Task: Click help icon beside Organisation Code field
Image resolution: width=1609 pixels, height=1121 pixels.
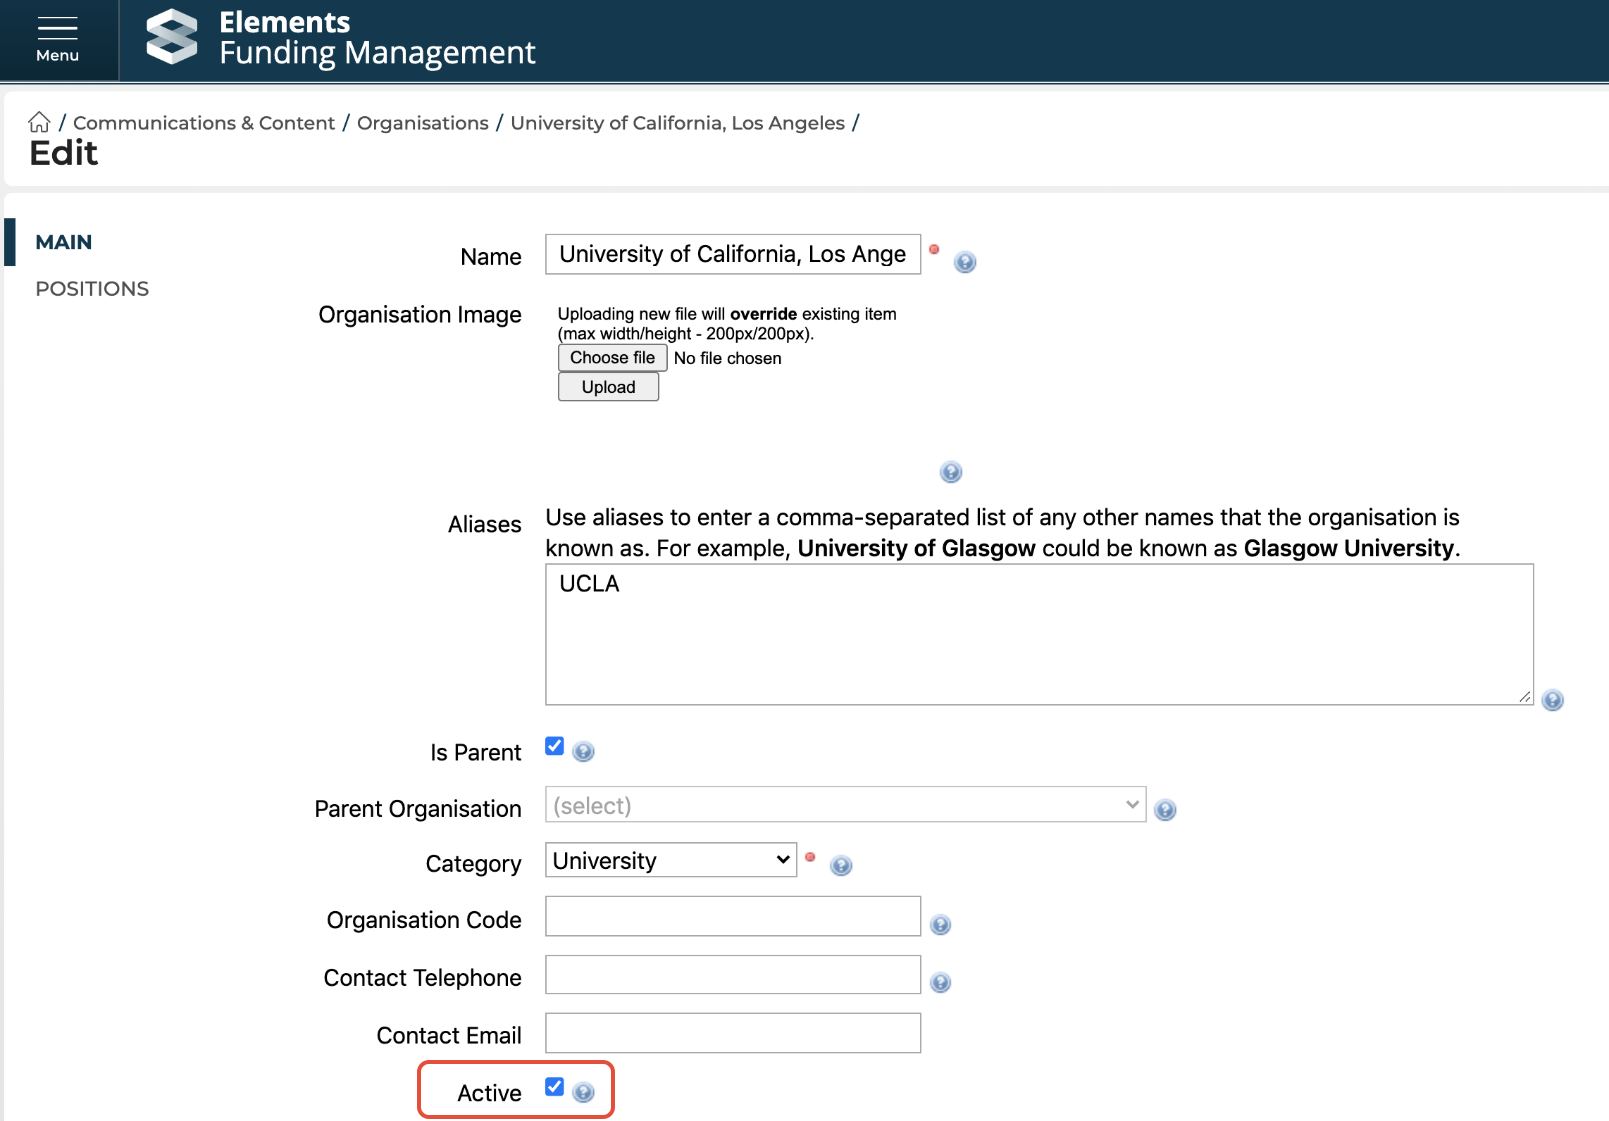Action: pos(940,925)
